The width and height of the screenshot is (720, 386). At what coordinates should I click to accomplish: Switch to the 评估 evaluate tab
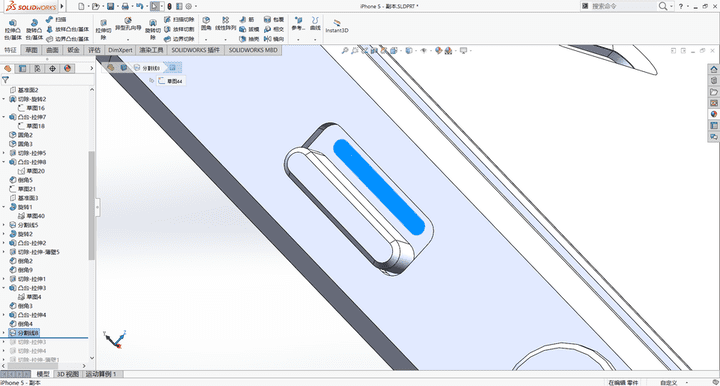click(94, 50)
